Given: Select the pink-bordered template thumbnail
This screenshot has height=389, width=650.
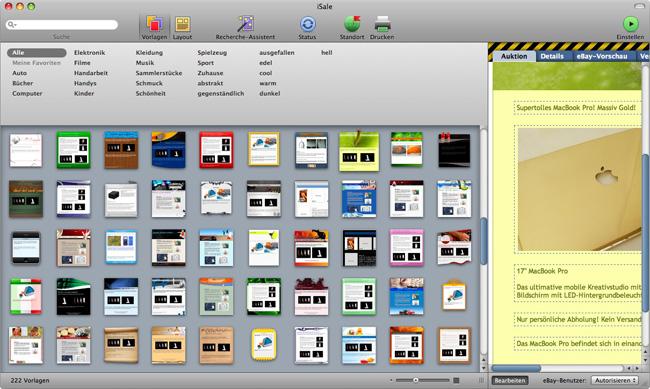Looking at the screenshot, I should pyautogui.click(x=407, y=248).
